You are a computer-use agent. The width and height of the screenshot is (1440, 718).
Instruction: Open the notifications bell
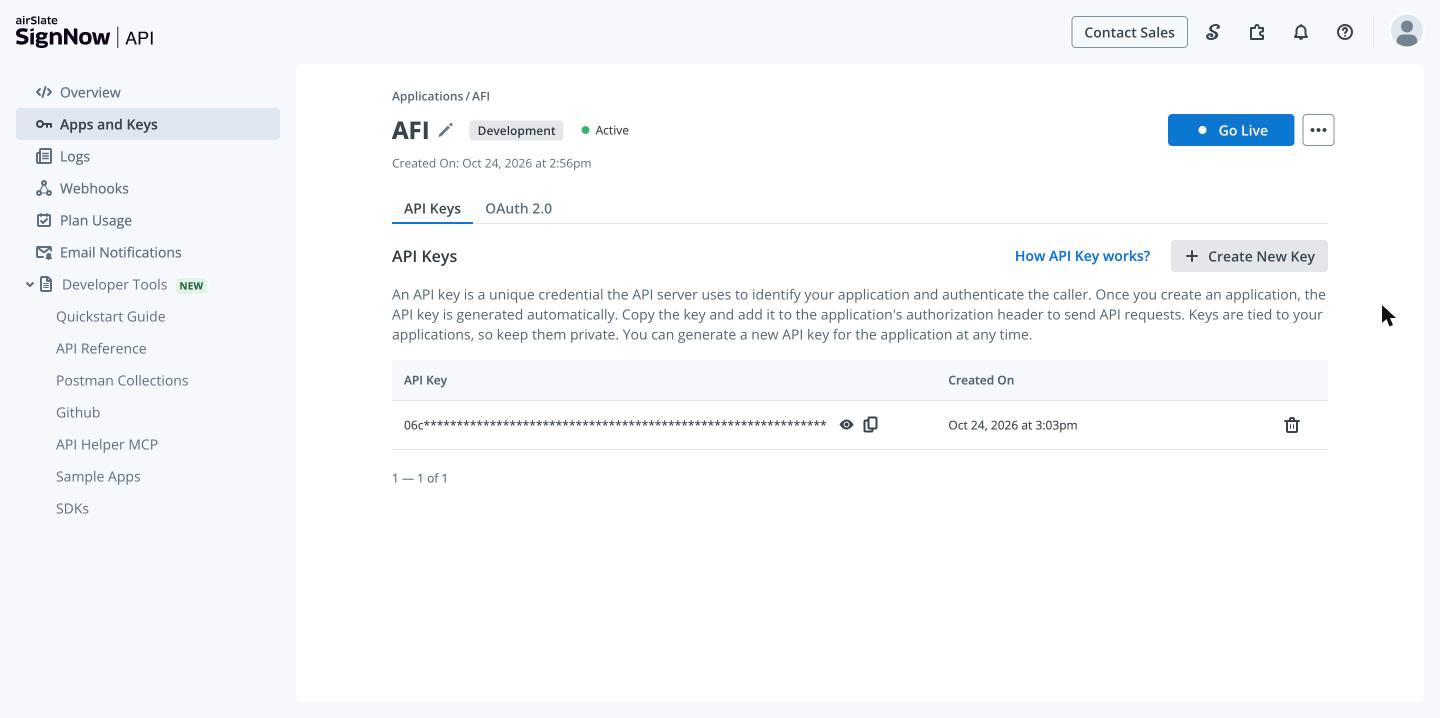point(1301,32)
